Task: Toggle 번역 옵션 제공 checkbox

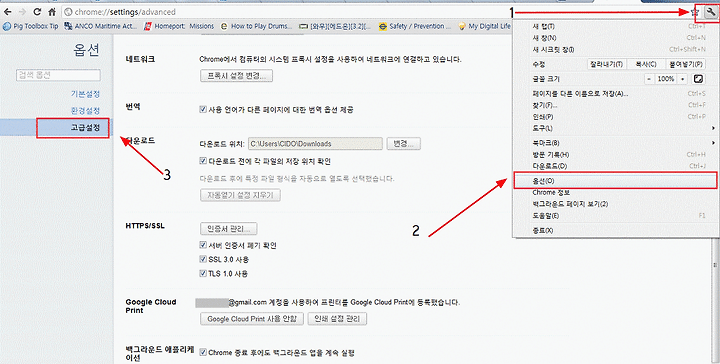Action: 203,109
